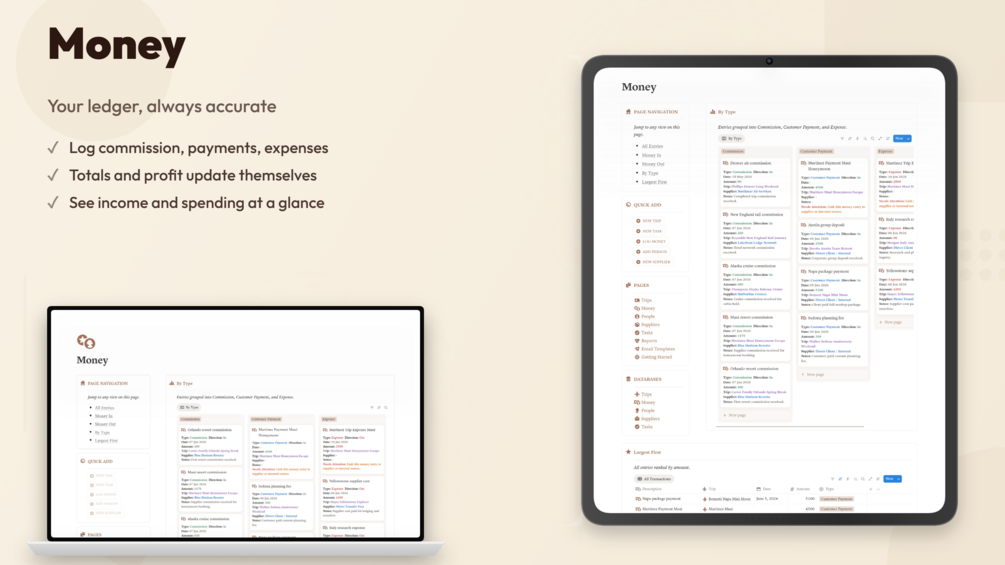Click Money Out link on laptop screen
Screen dimensions: 1005x565
105,424
